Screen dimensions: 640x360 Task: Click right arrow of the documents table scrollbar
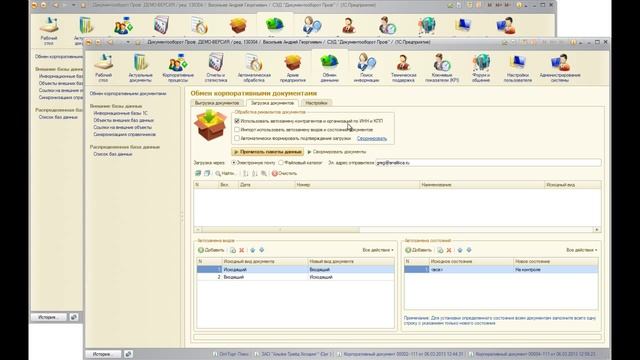coord(597,230)
